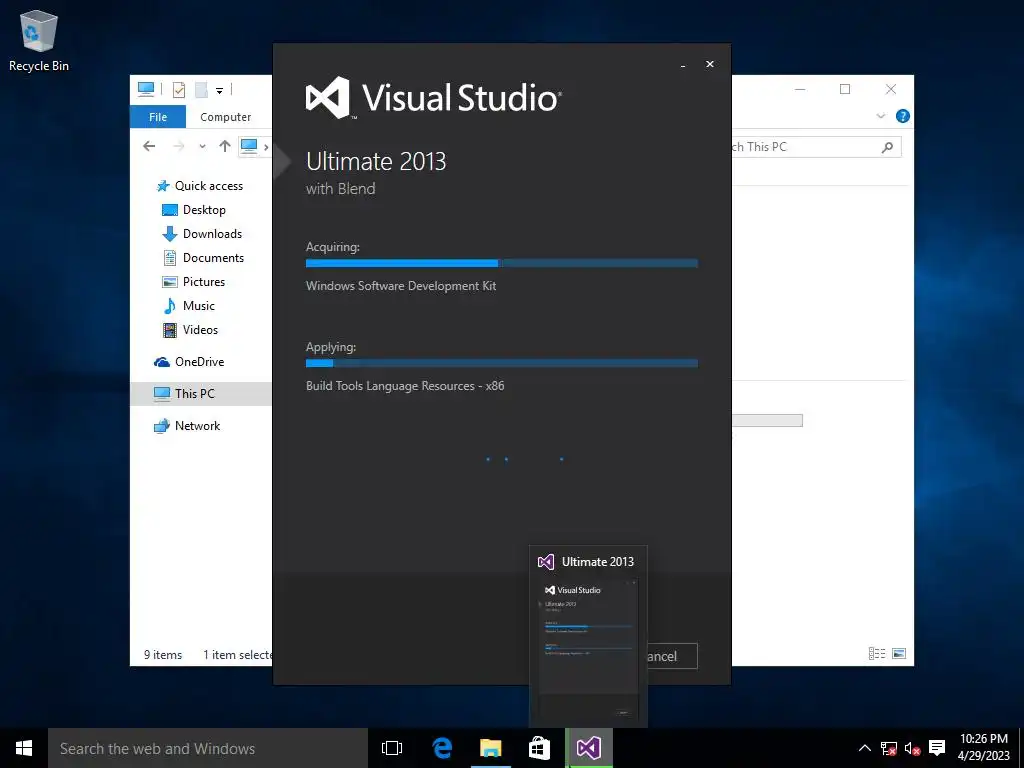Click the File Explorer system menu icon
The width and height of the screenshot is (1024, 768).
(146, 89)
